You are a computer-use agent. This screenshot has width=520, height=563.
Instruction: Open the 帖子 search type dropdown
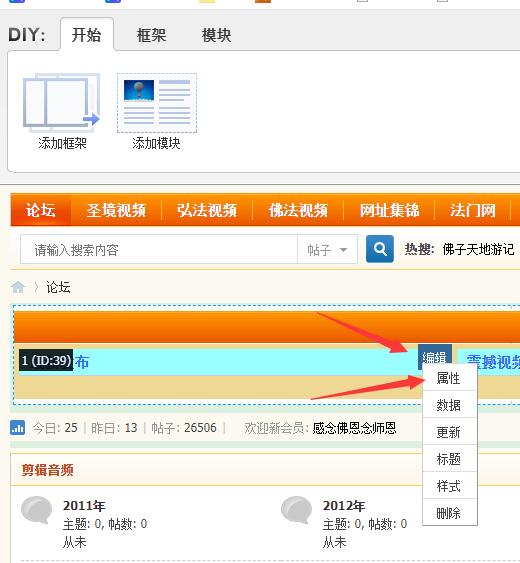click(x=327, y=250)
